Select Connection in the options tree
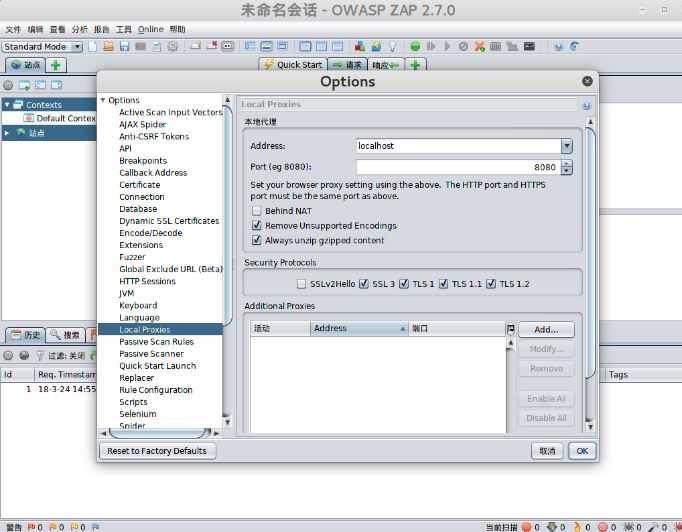 click(142, 197)
